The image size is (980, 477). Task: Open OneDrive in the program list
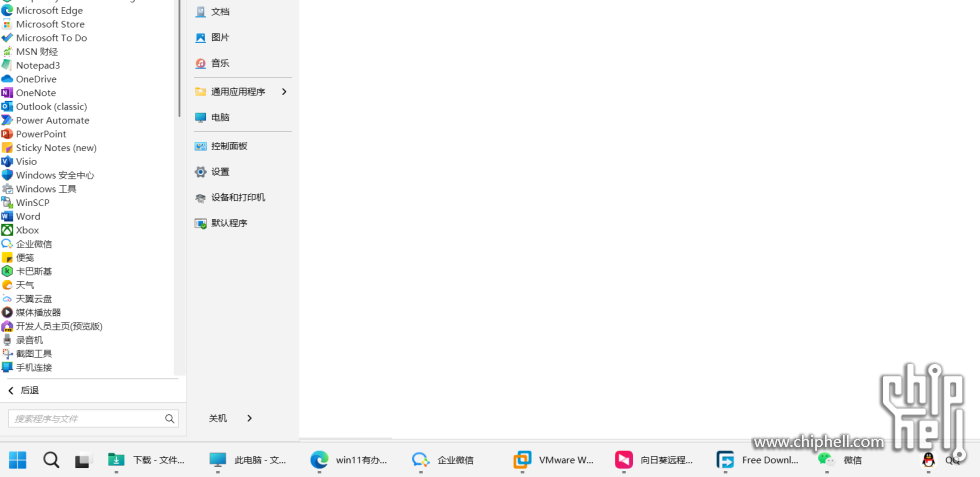pos(29,79)
